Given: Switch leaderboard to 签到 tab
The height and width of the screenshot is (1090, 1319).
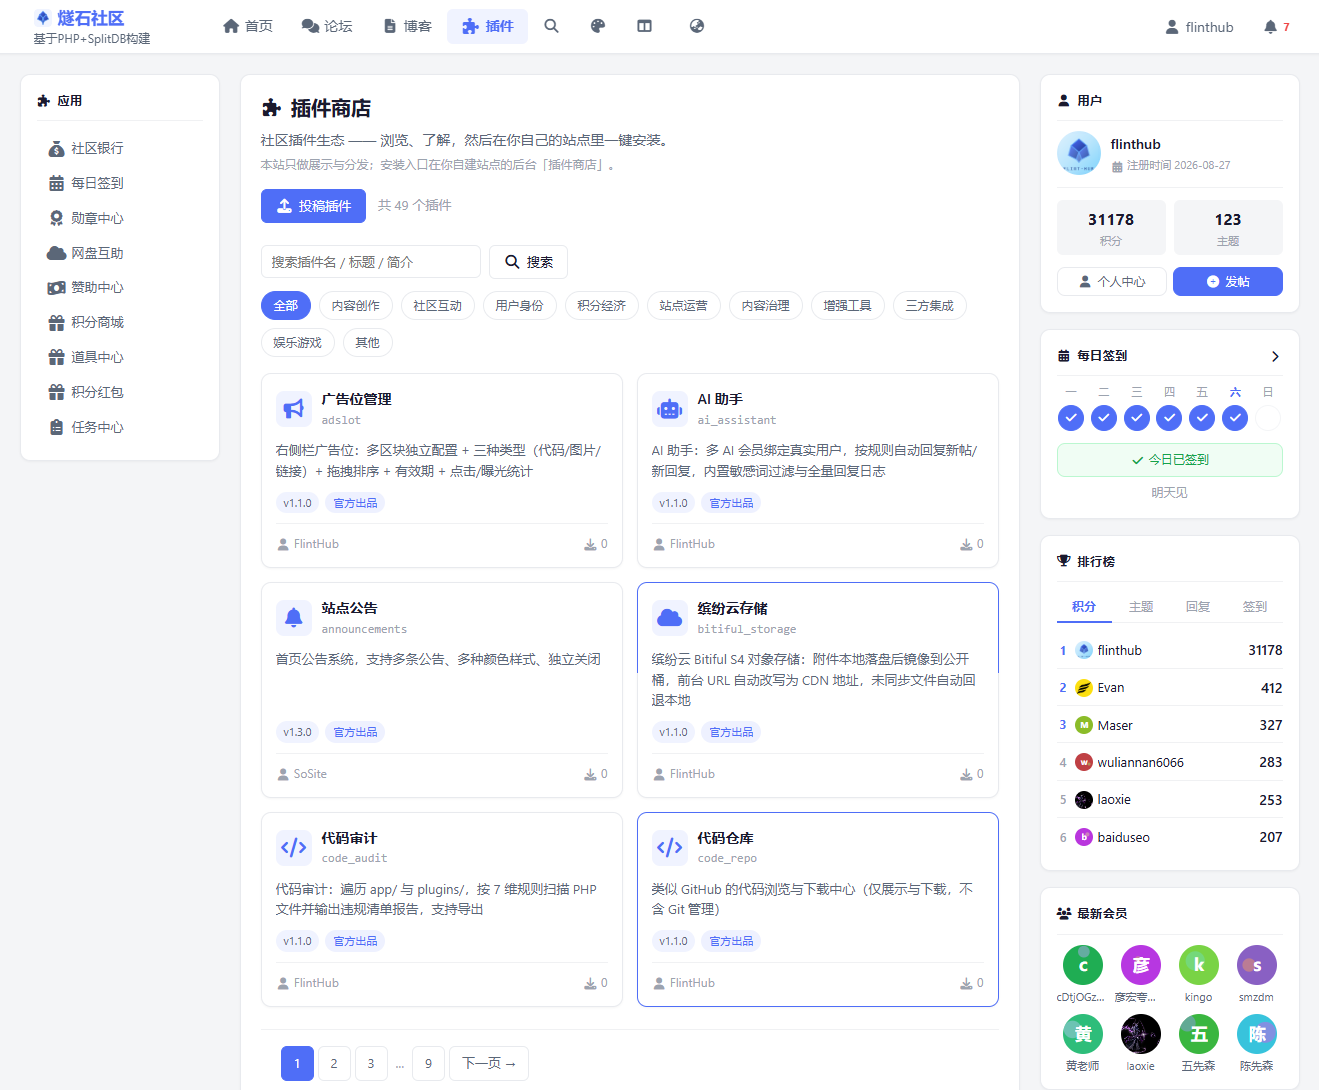Looking at the screenshot, I should (x=1255, y=607).
